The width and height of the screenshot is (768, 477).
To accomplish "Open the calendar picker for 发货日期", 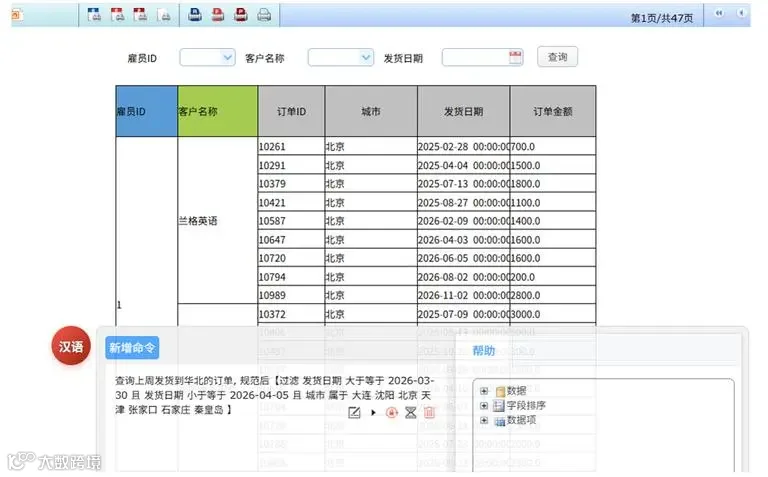I will point(515,57).
